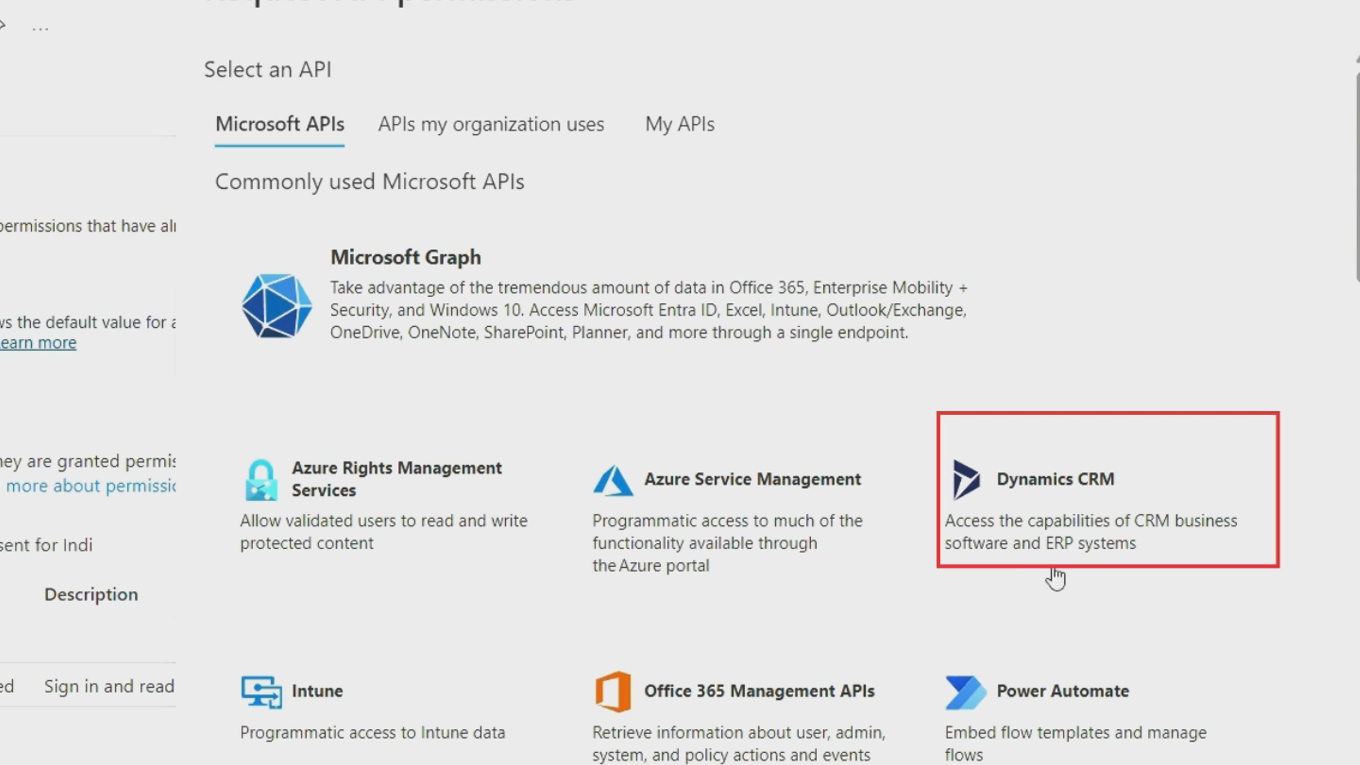Click 'Embed flow templates and manage' text
The height and width of the screenshot is (765, 1360).
point(1076,733)
